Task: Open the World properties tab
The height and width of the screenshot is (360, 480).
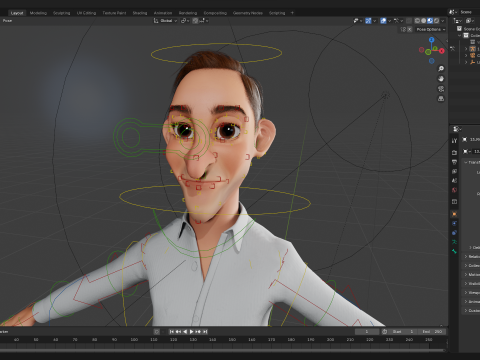Action: coord(454,190)
